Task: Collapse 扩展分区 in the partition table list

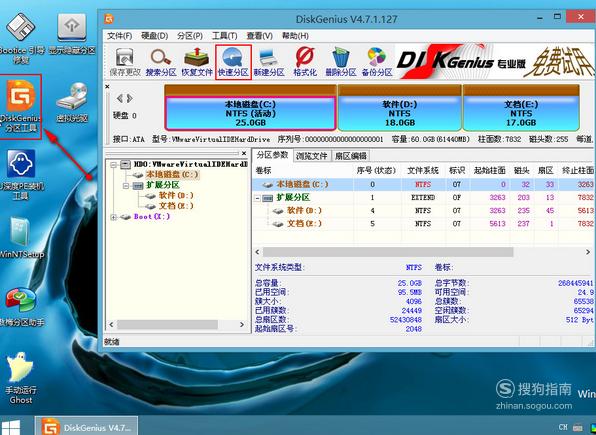Action: coord(258,198)
